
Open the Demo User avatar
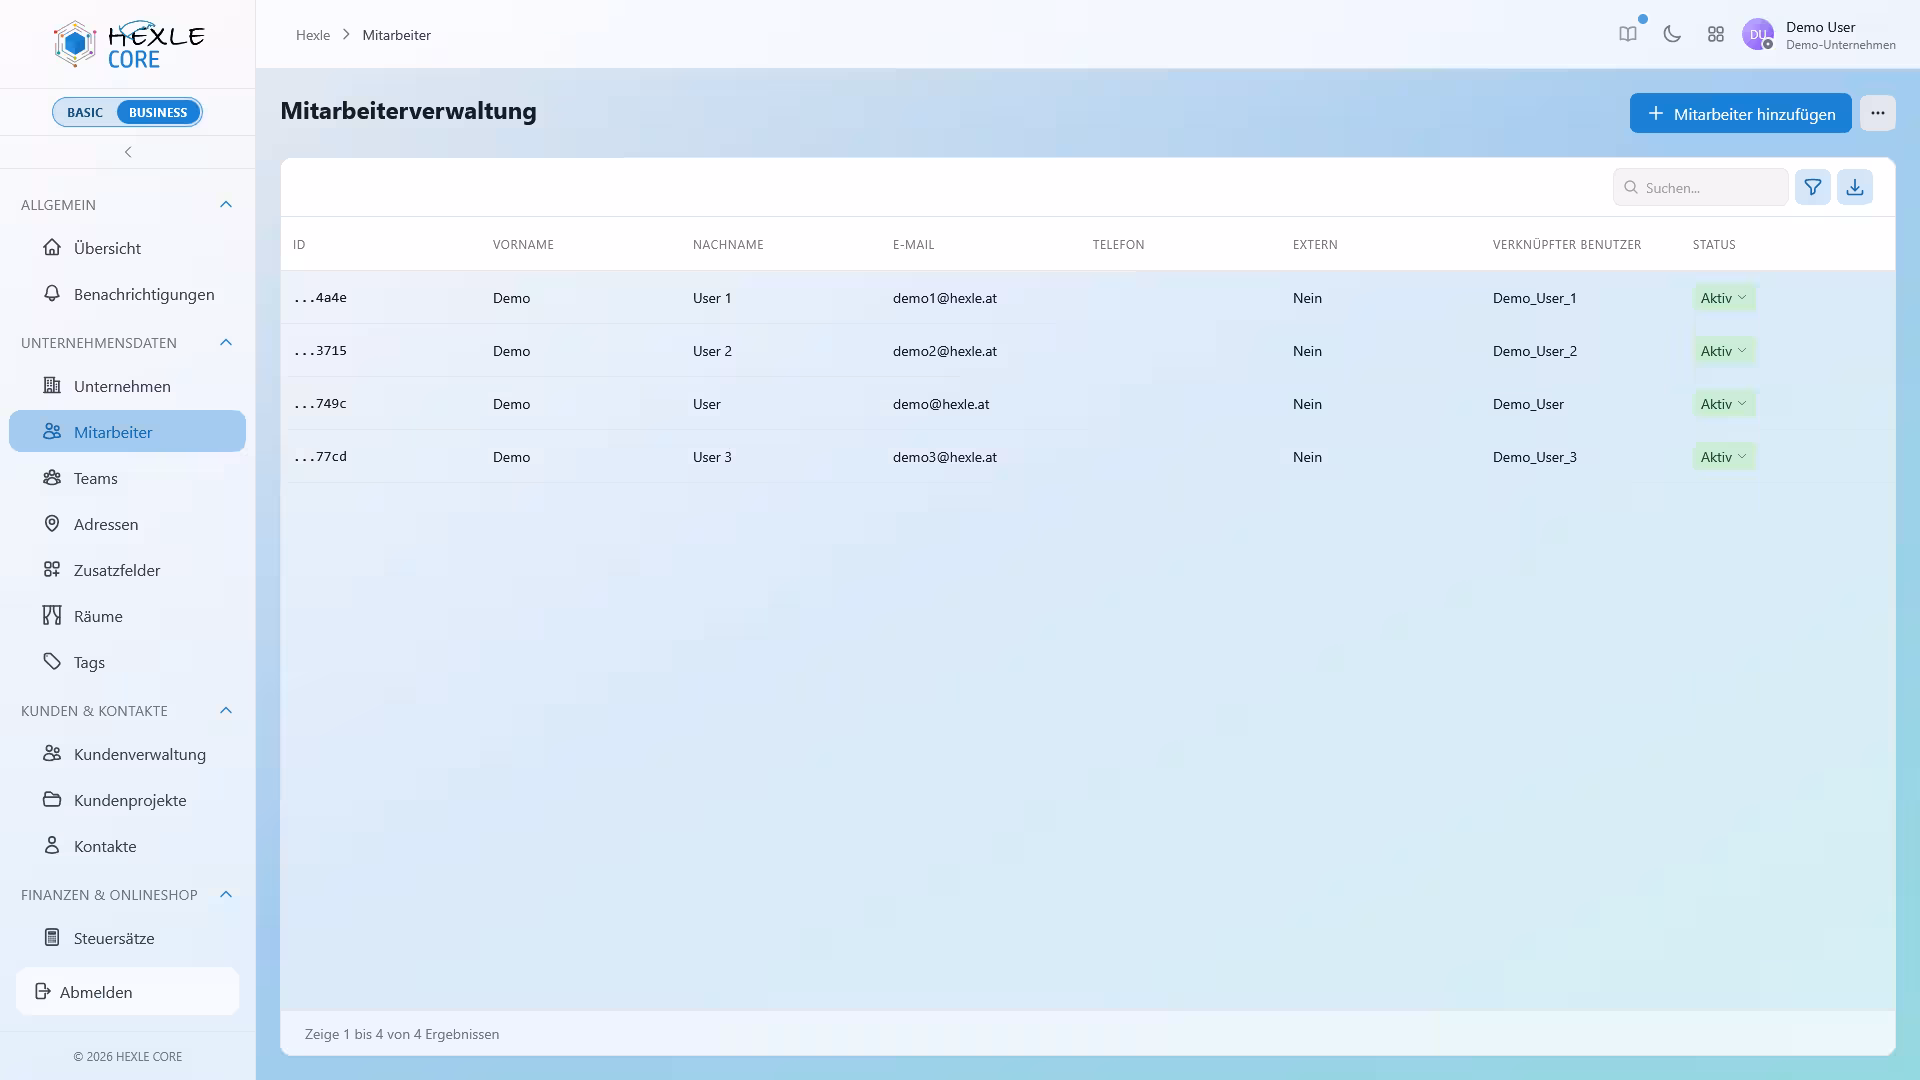pos(1757,34)
